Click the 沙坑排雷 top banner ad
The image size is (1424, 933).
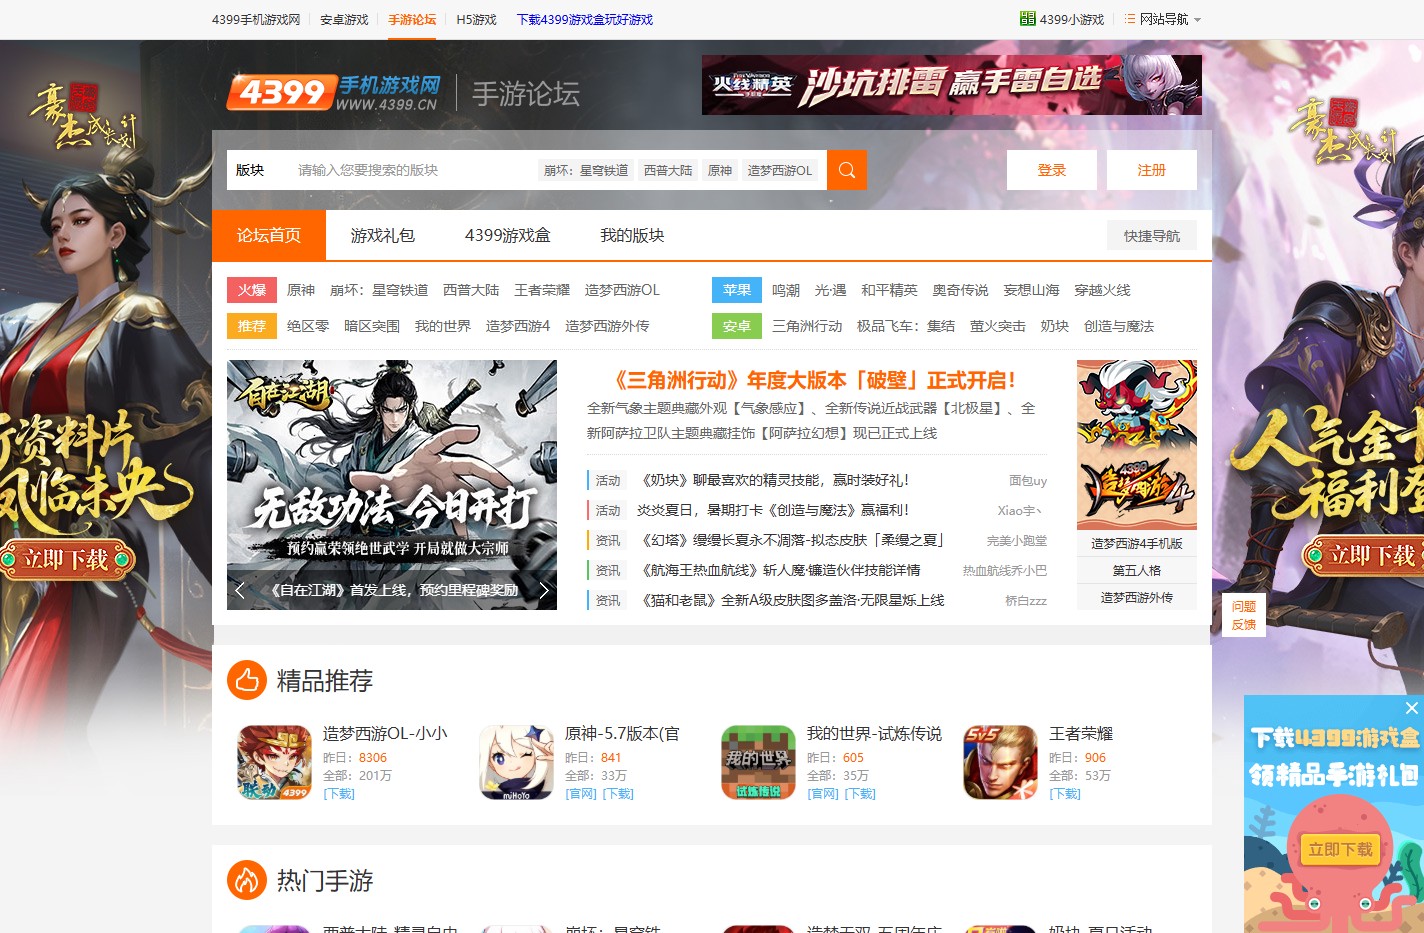click(x=952, y=85)
